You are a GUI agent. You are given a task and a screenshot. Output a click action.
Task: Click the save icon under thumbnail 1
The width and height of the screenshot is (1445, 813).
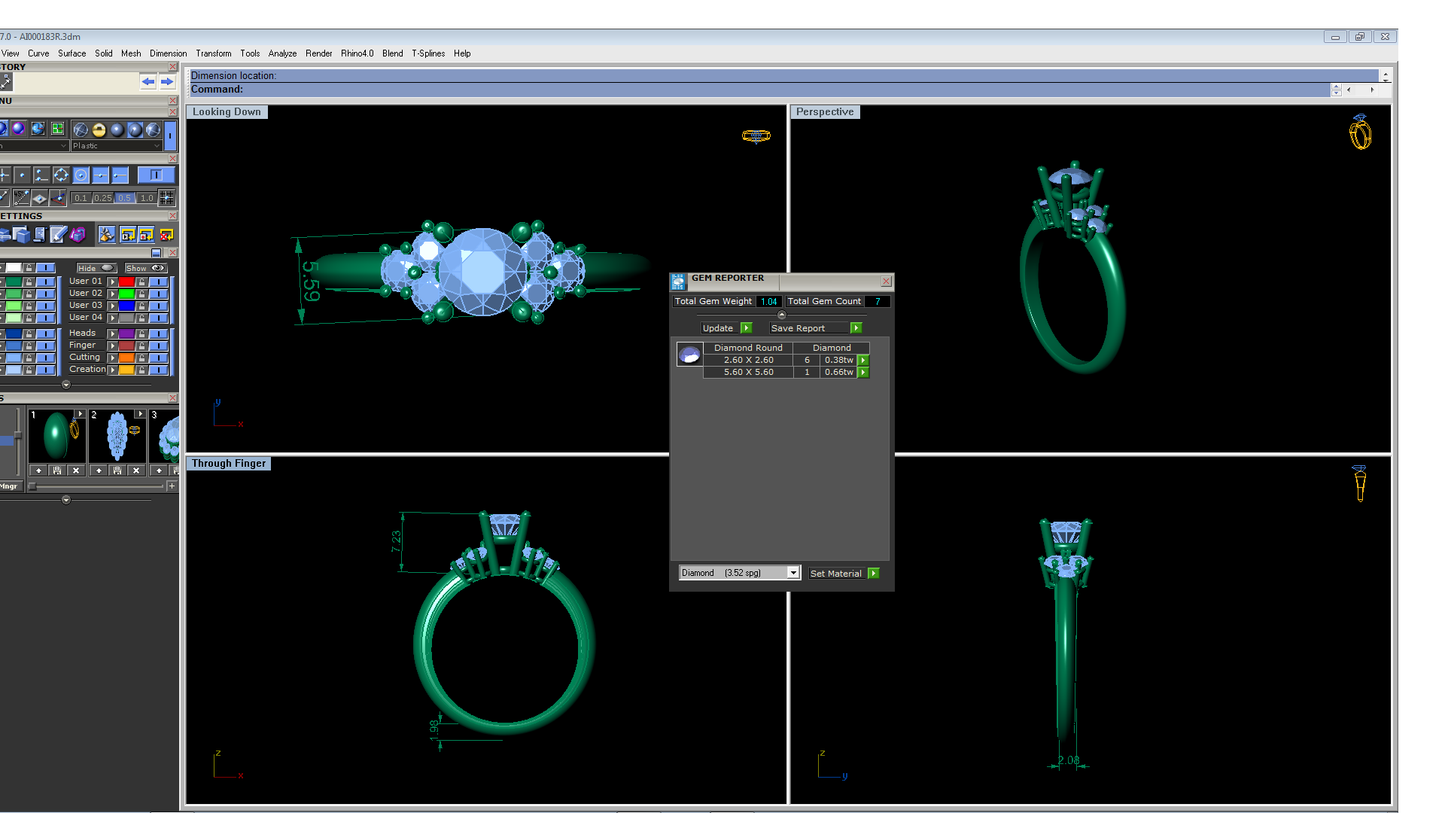[57, 470]
